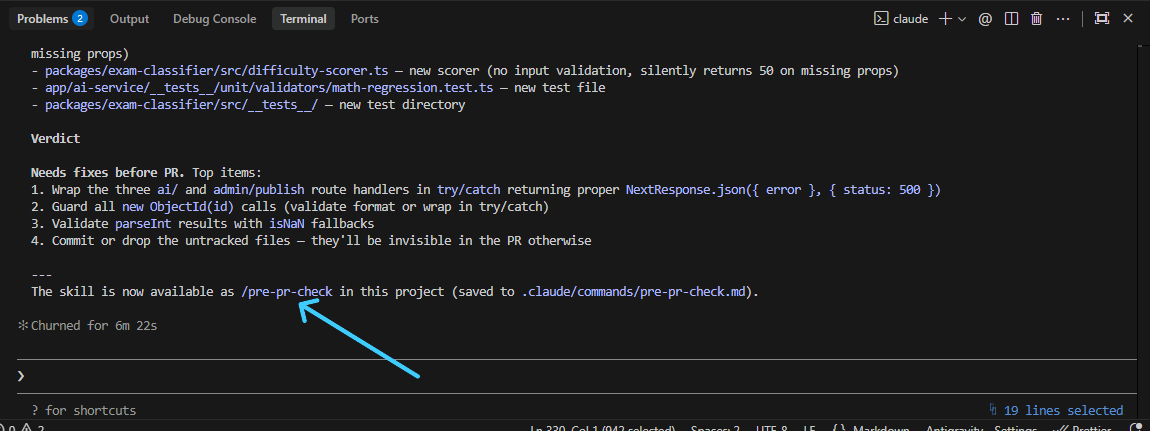Click the spinner asterisk before Churned
1150x431 pixels.
(22, 325)
